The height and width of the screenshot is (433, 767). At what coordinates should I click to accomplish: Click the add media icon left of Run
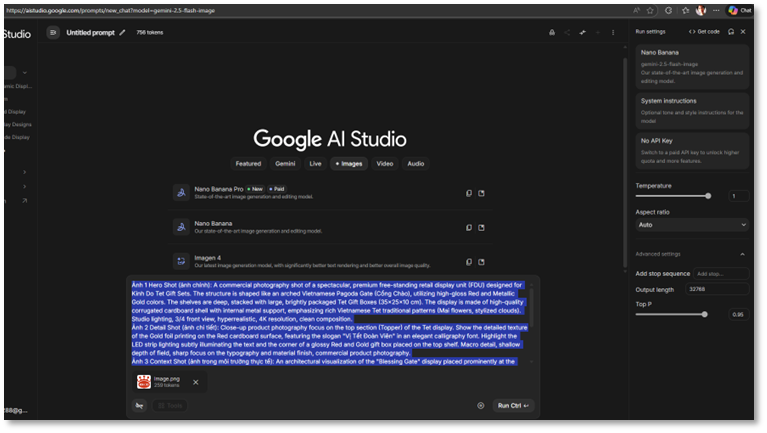(x=481, y=405)
